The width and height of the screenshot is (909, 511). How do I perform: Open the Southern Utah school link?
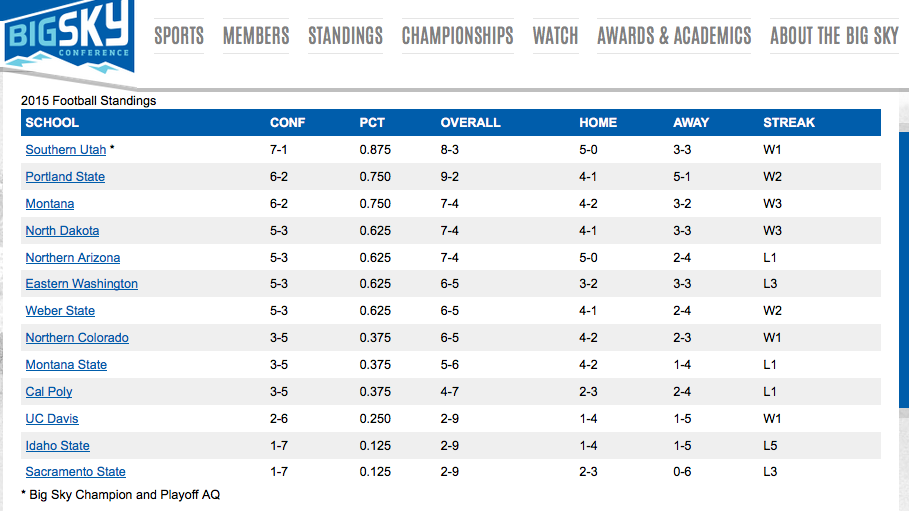pyautogui.click(x=65, y=150)
